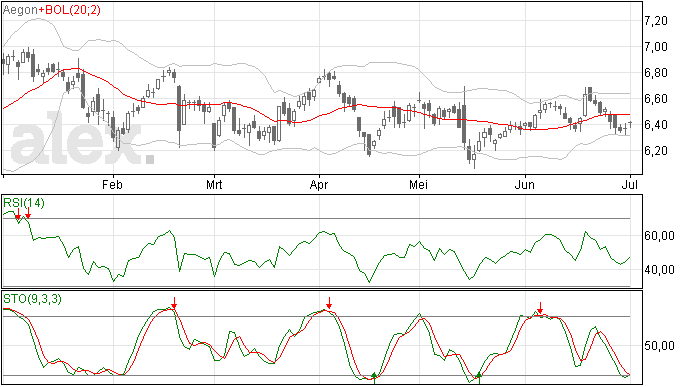The image size is (690, 387).
Task: Click the Jul month label
Action: pos(630,184)
